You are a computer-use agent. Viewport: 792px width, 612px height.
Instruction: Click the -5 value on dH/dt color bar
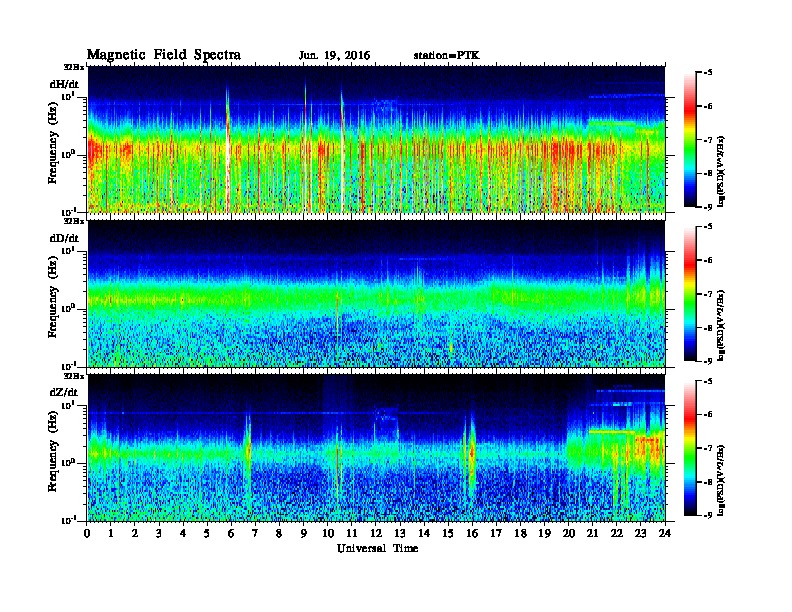(708, 73)
